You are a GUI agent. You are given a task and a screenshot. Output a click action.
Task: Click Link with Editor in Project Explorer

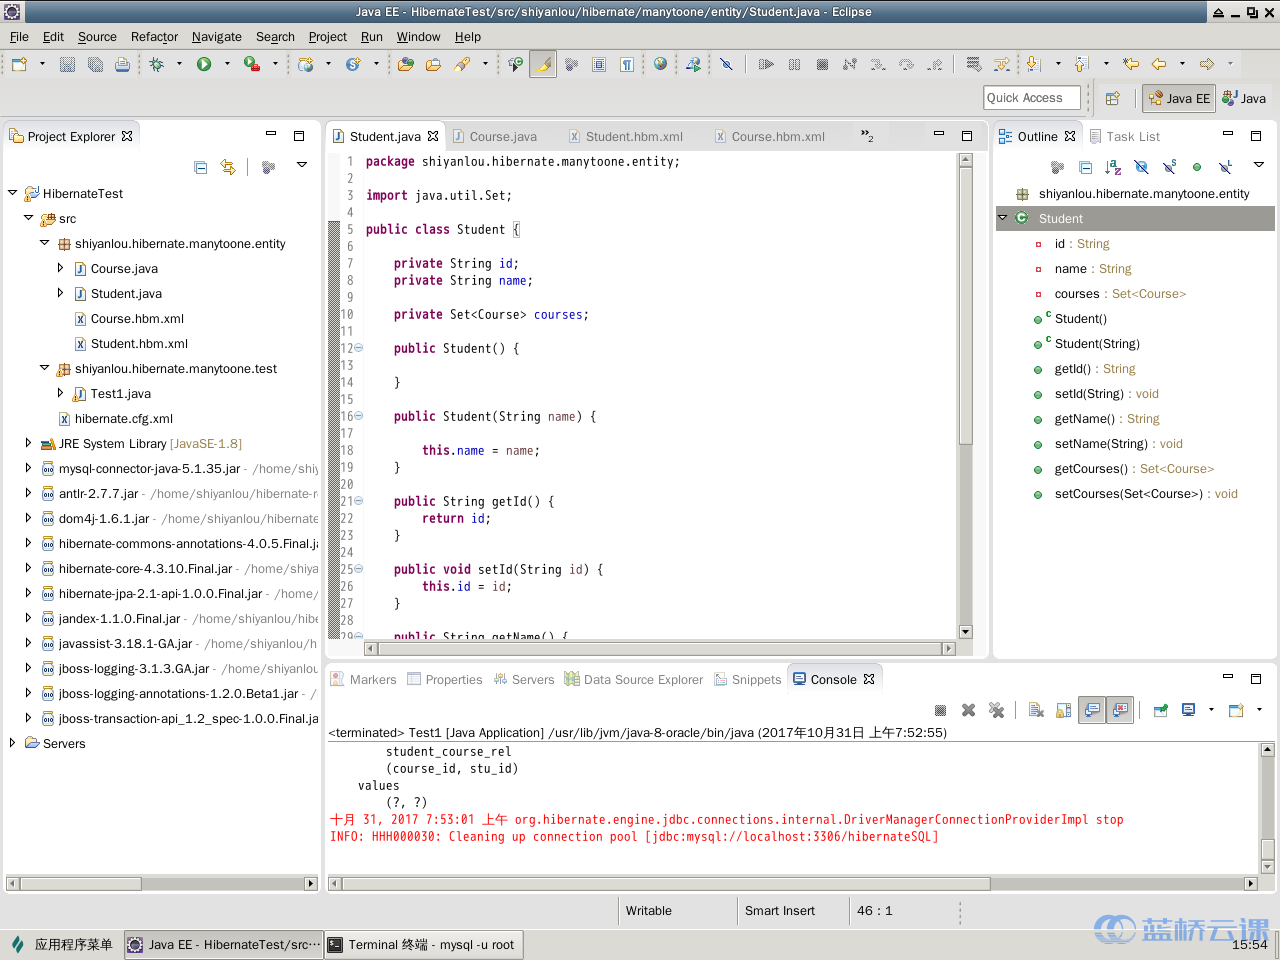pos(228,167)
